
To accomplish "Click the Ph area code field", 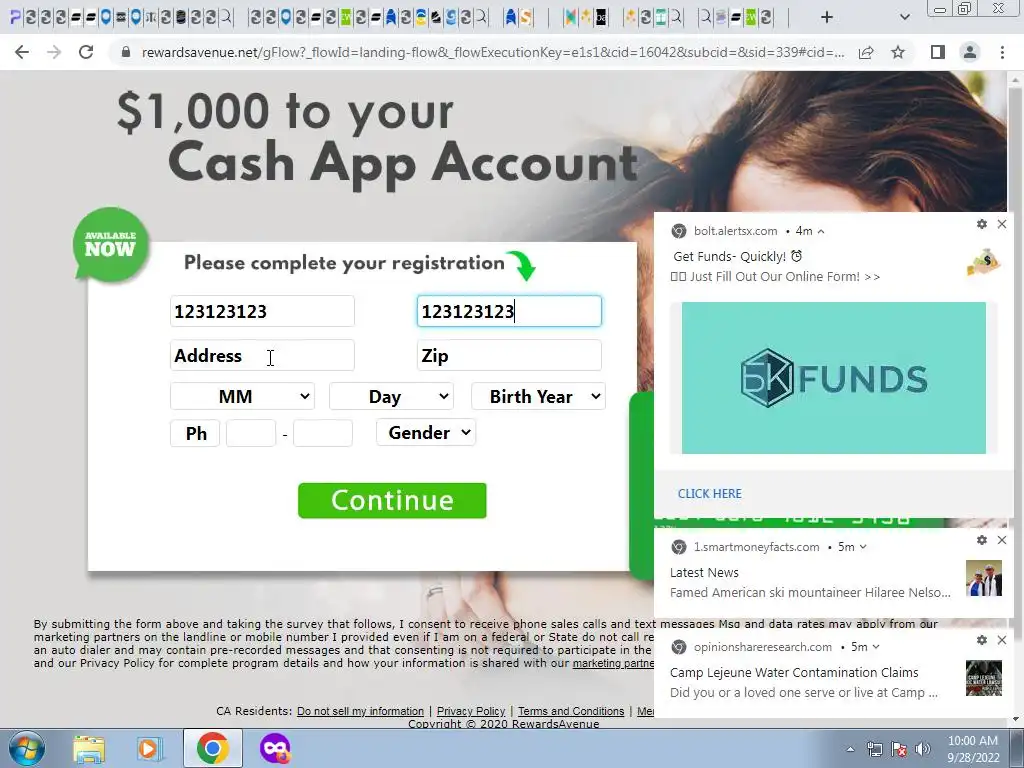I will tap(195, 434).
